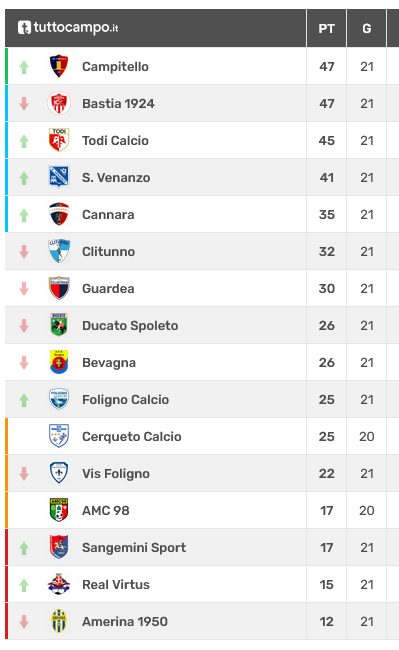Viewport: 399px width, 650px height.
Task: Select the Vis Foligno team name
Action: click(116, 473)
